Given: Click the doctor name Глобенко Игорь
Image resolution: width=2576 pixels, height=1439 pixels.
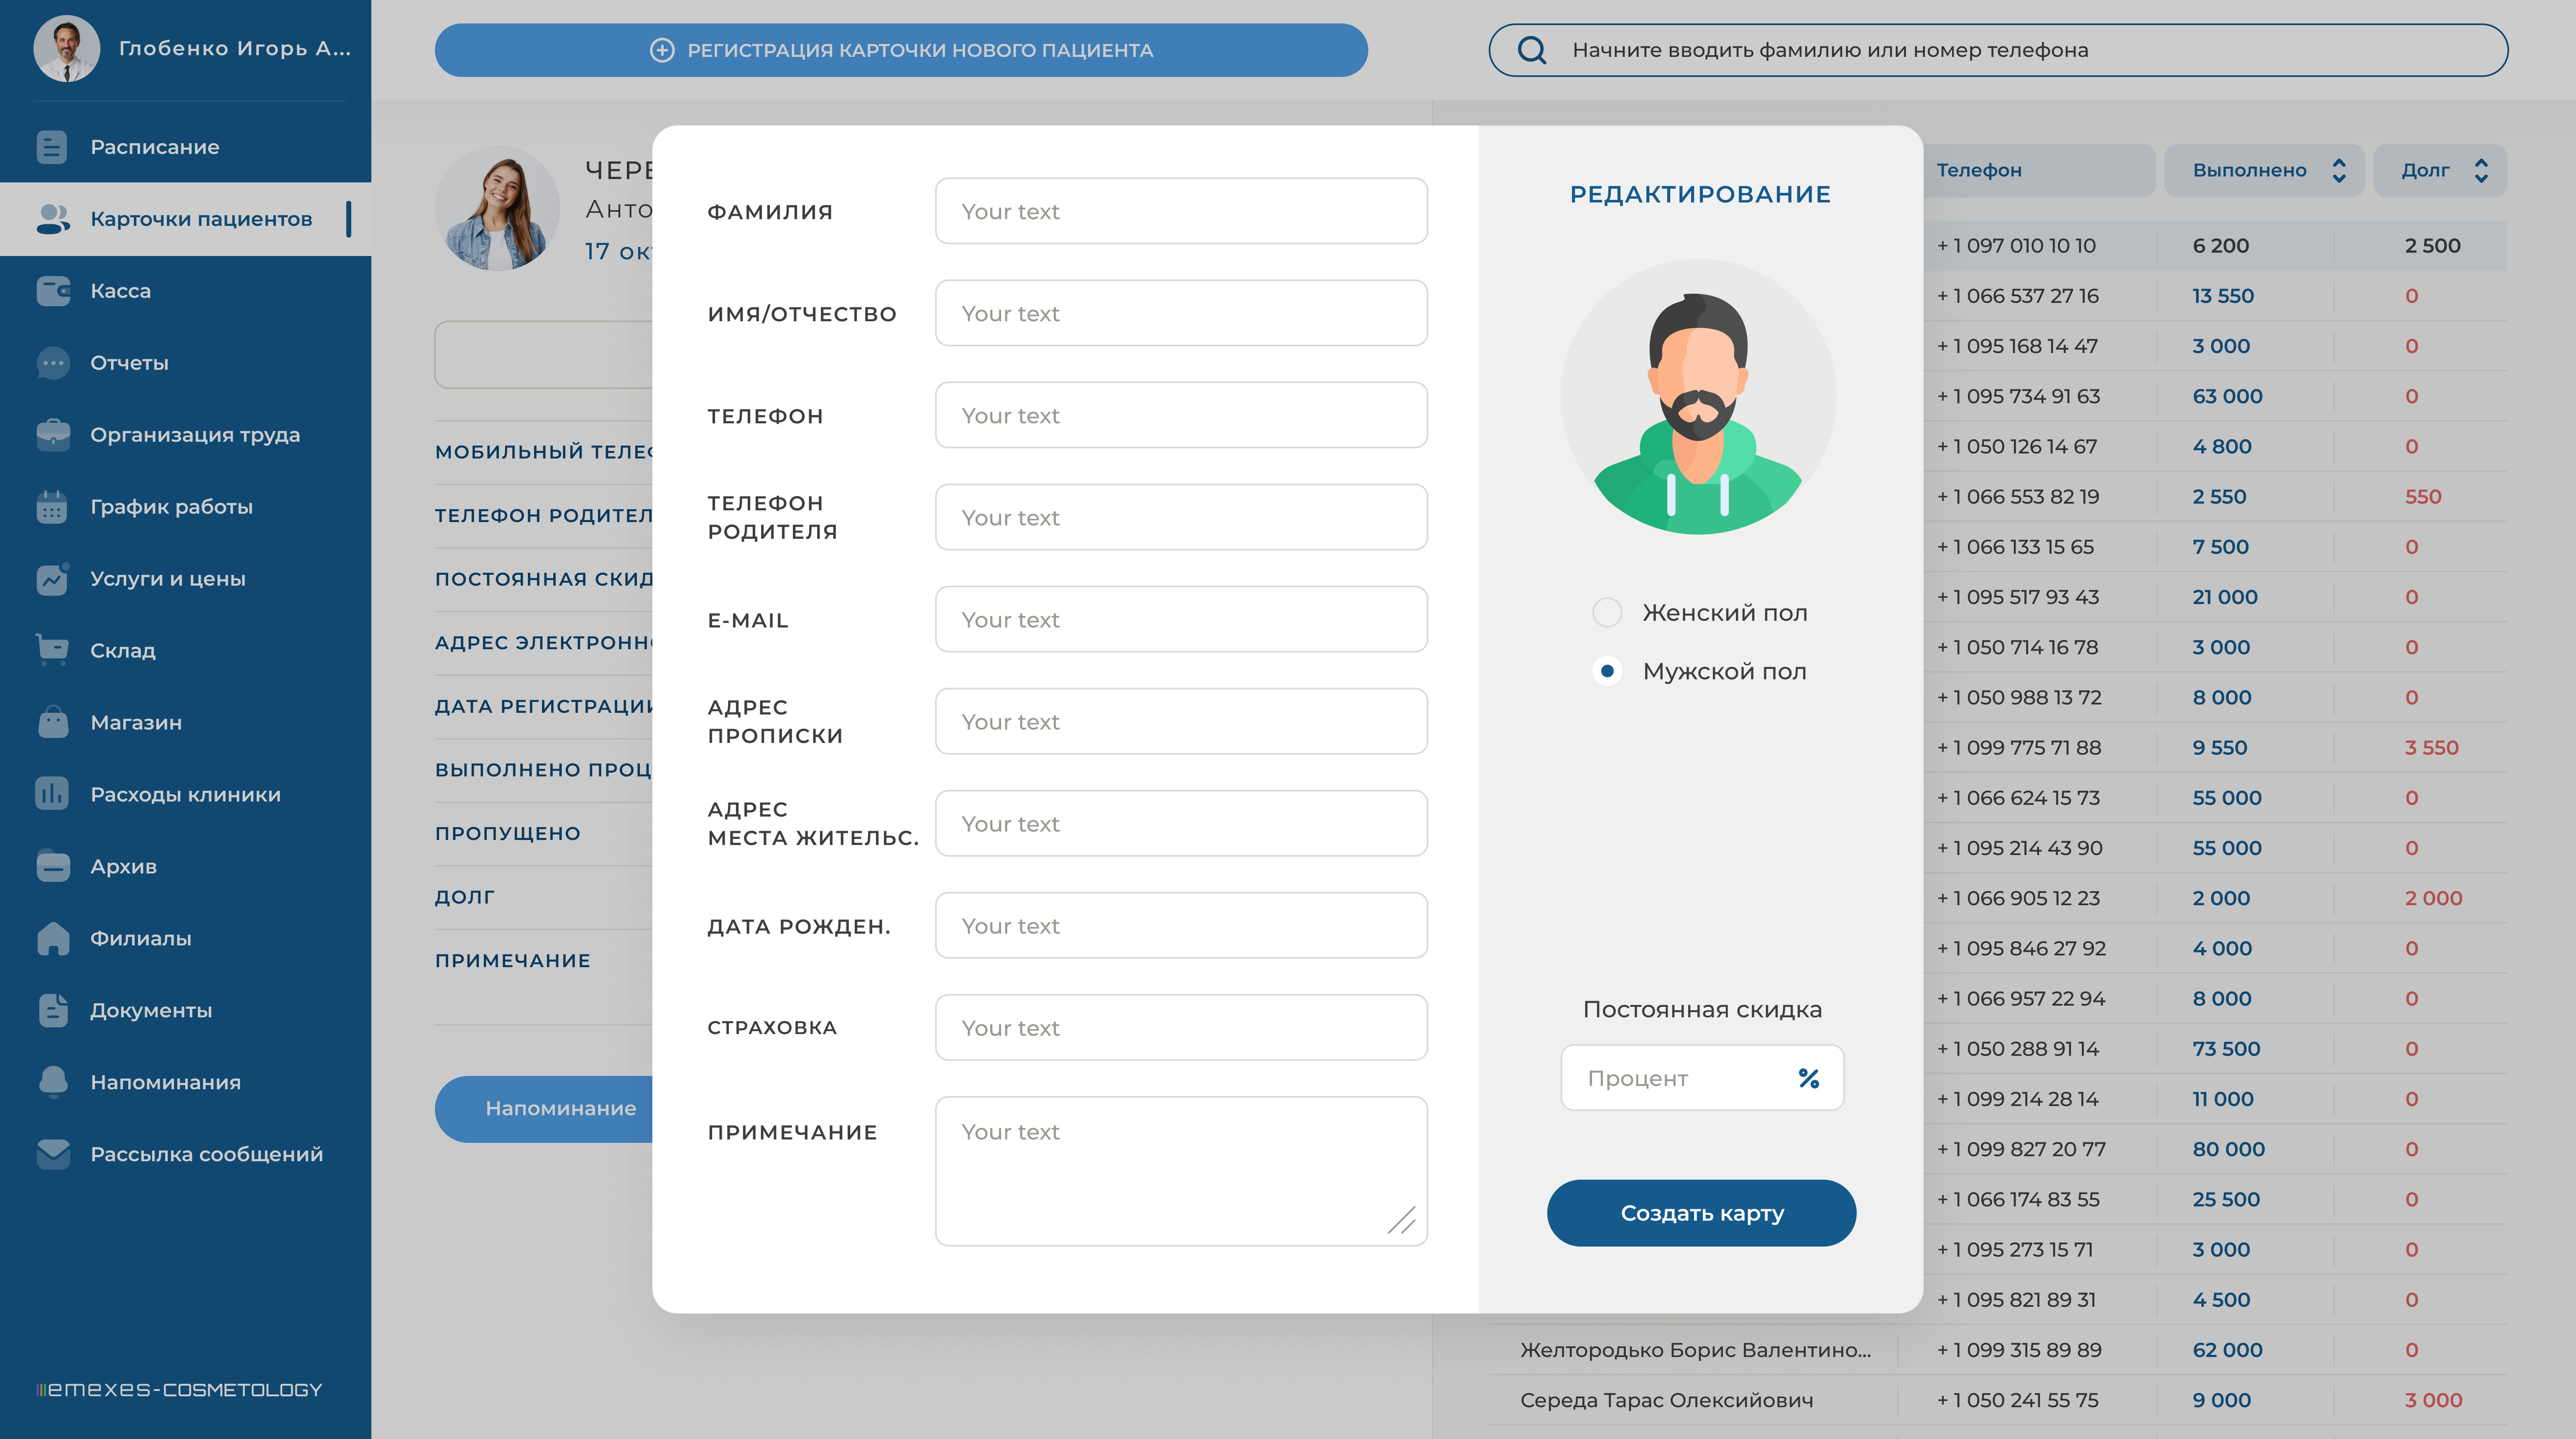Looking at the screenshot, I should click(x=235, y=48).
